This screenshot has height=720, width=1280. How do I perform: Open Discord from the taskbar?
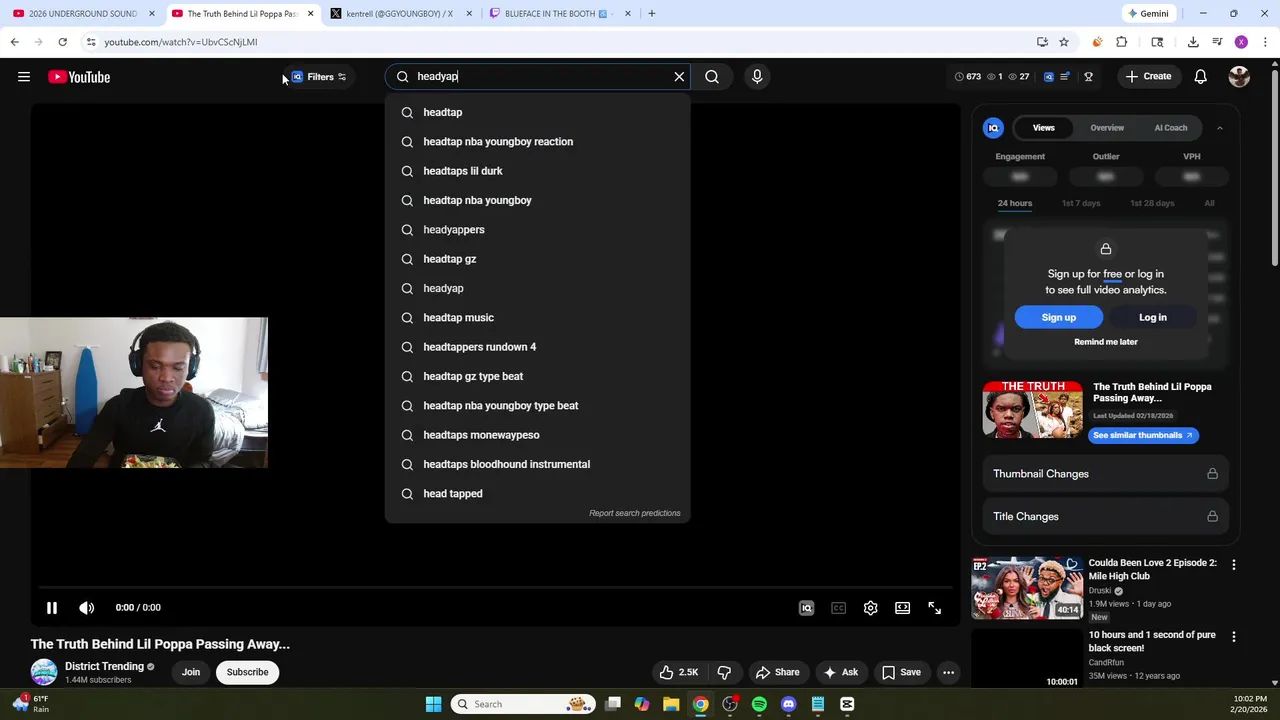pyautogui.click(x=789, y=704)
